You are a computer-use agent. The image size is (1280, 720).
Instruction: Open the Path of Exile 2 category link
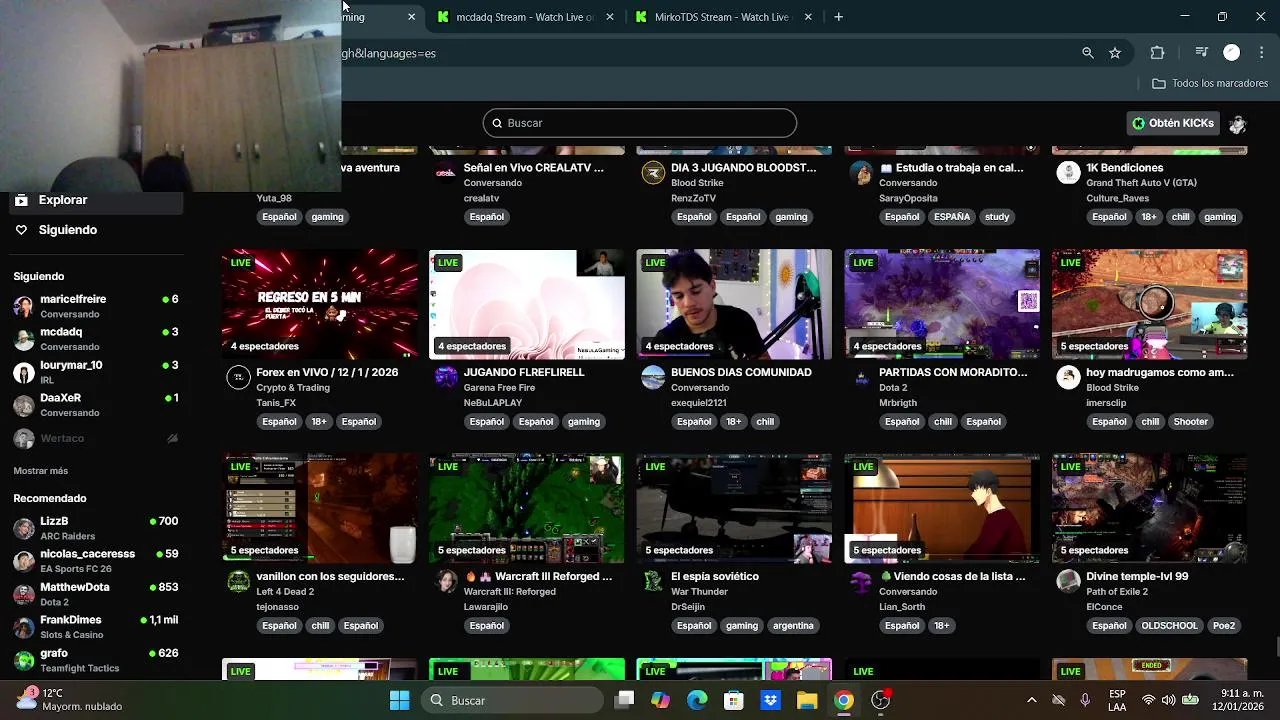tap(1122, 592)
